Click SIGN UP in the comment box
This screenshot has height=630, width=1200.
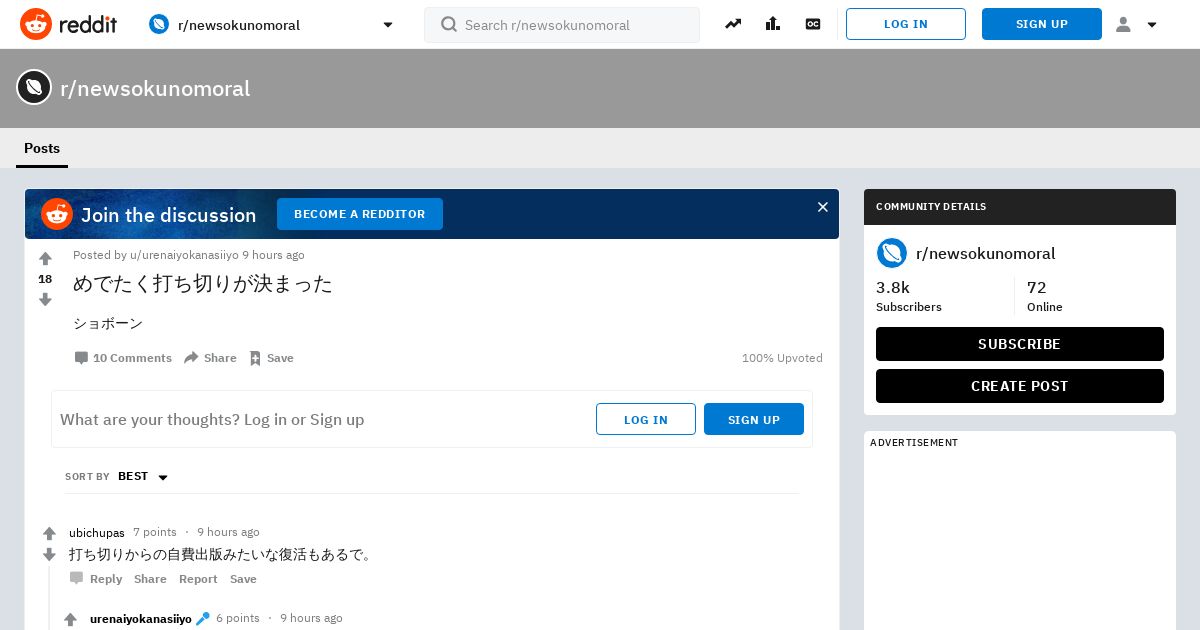tap(754, 419)
